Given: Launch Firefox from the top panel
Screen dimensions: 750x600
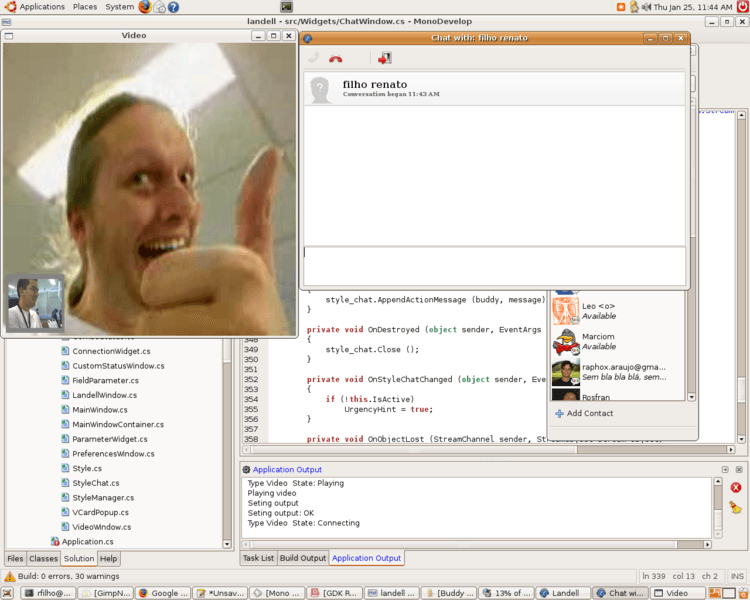Looking at the screenshot, I should tap(145, 7).
